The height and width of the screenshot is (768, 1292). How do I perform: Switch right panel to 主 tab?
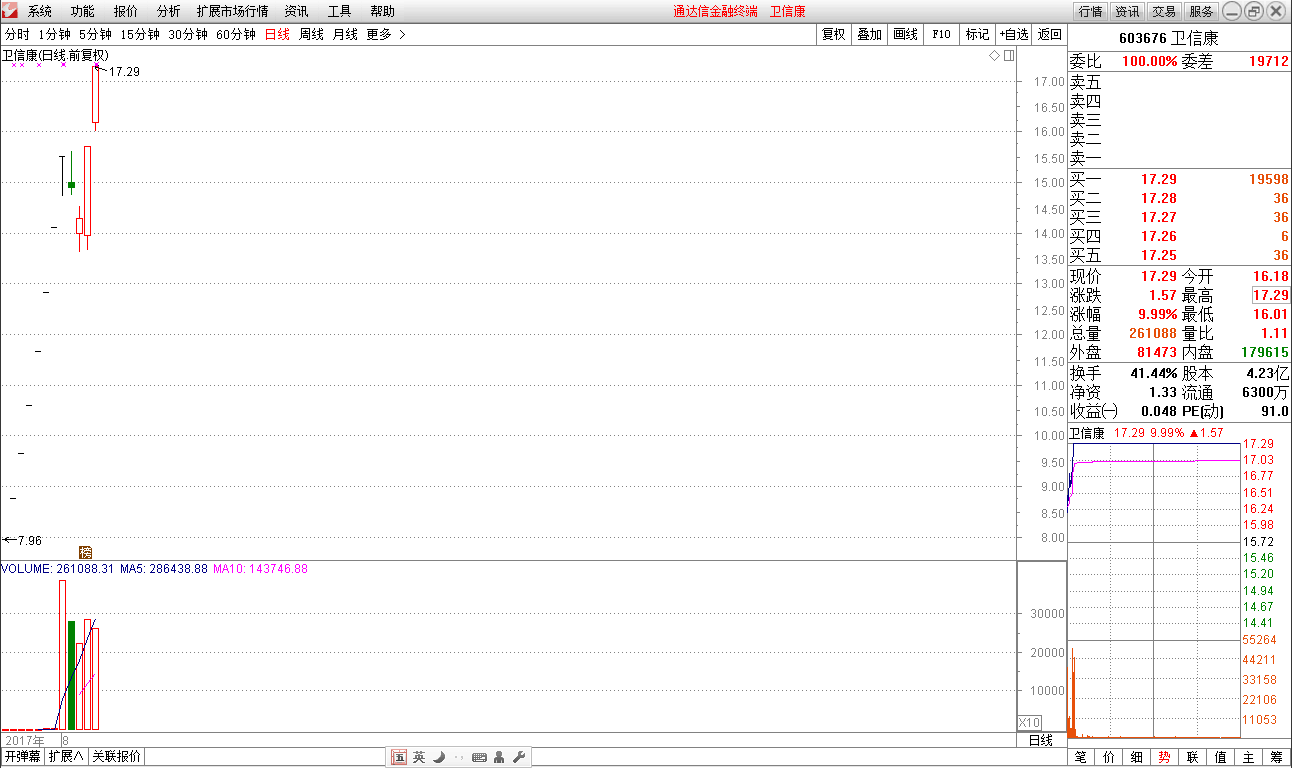tap(1249, 758)
